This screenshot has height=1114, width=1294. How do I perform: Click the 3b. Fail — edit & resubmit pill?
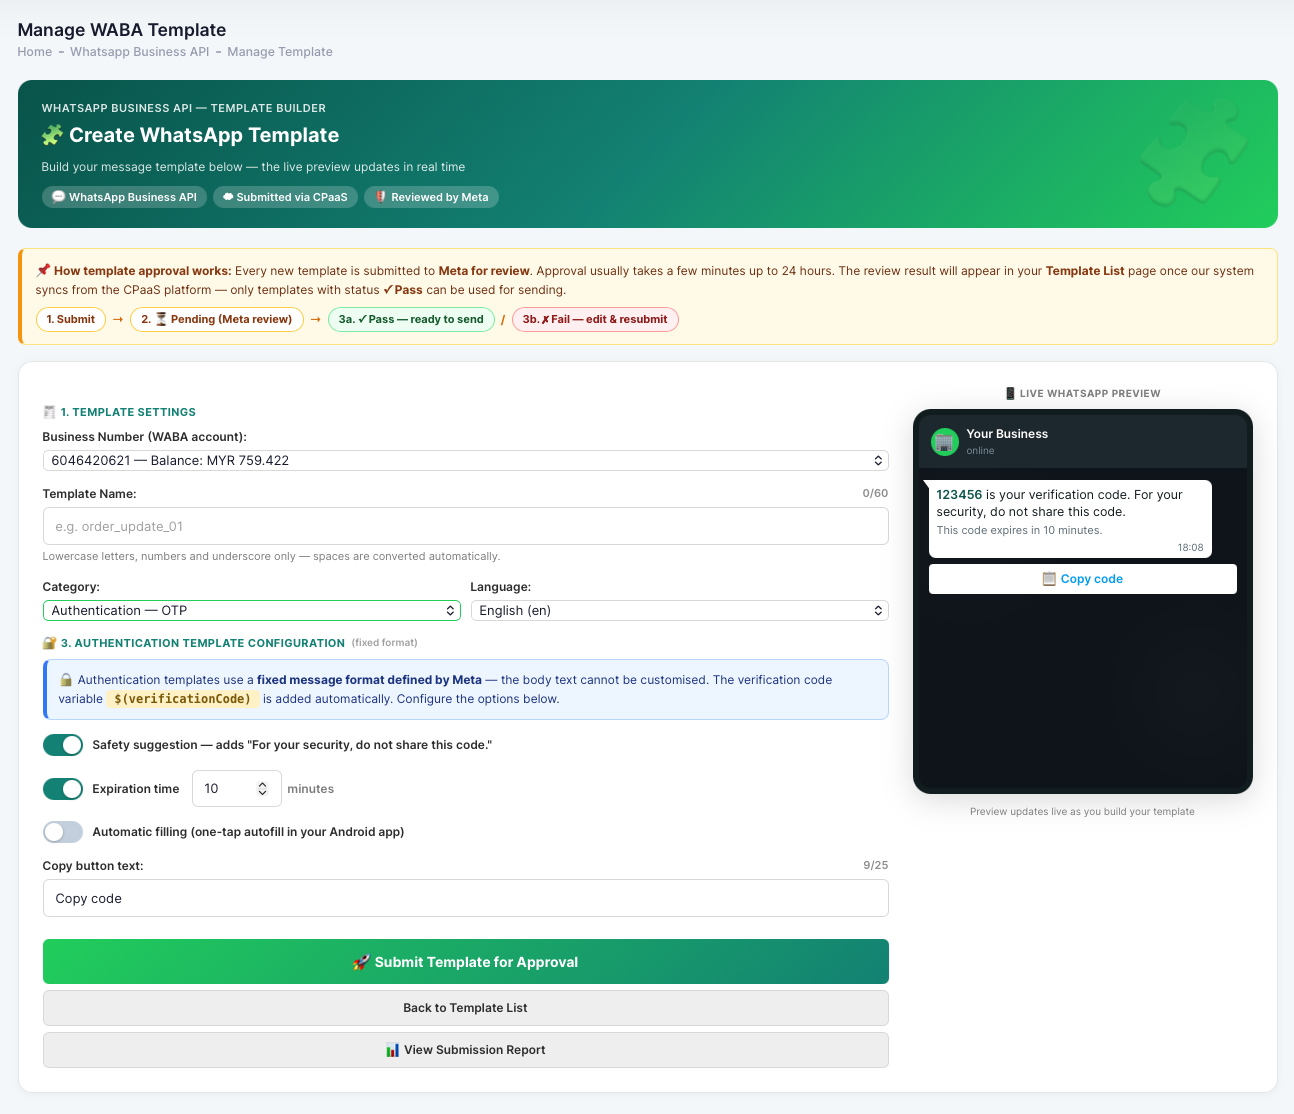[595, 320]
